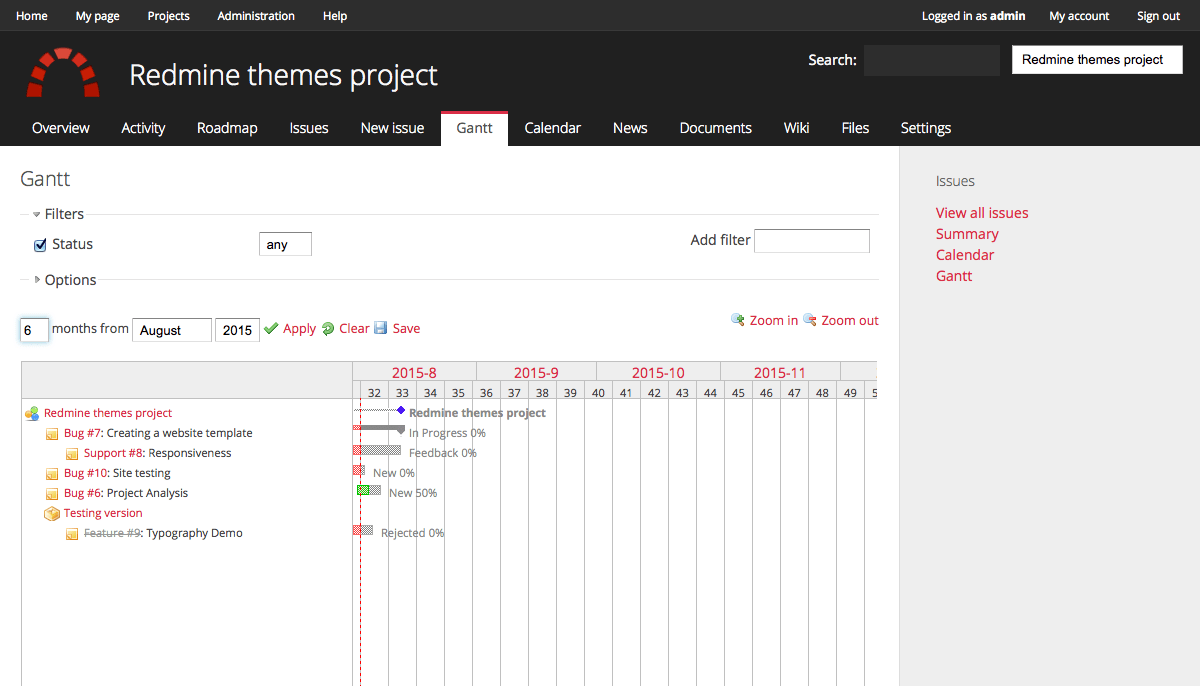Open the Overview tab
This screenshot has height=686, width=1200.
click(61, 128)
